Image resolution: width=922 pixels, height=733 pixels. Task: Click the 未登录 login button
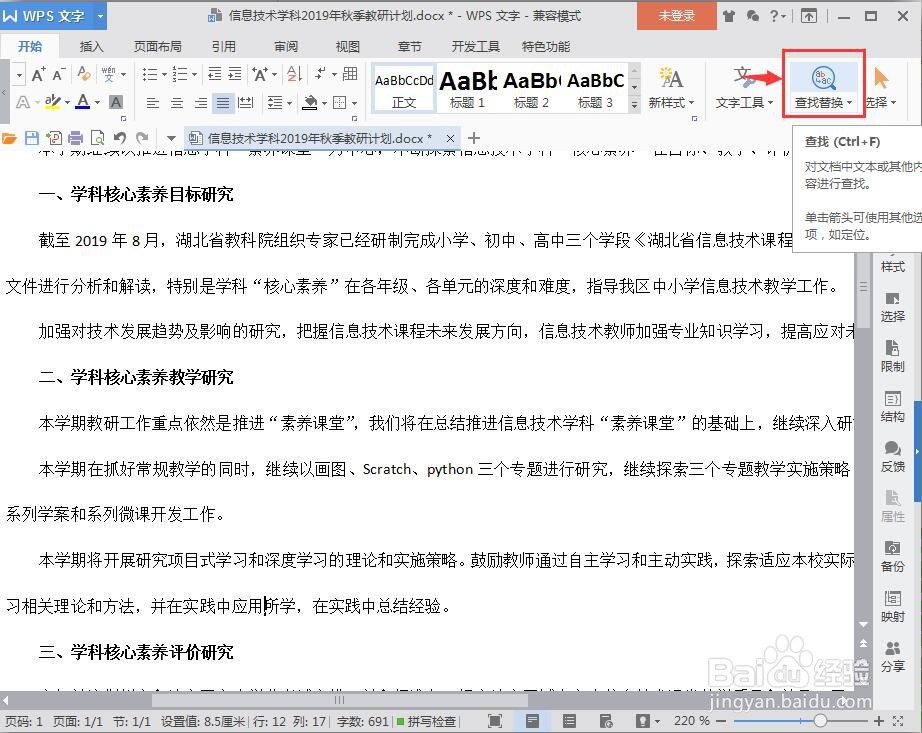pos(676,16)
